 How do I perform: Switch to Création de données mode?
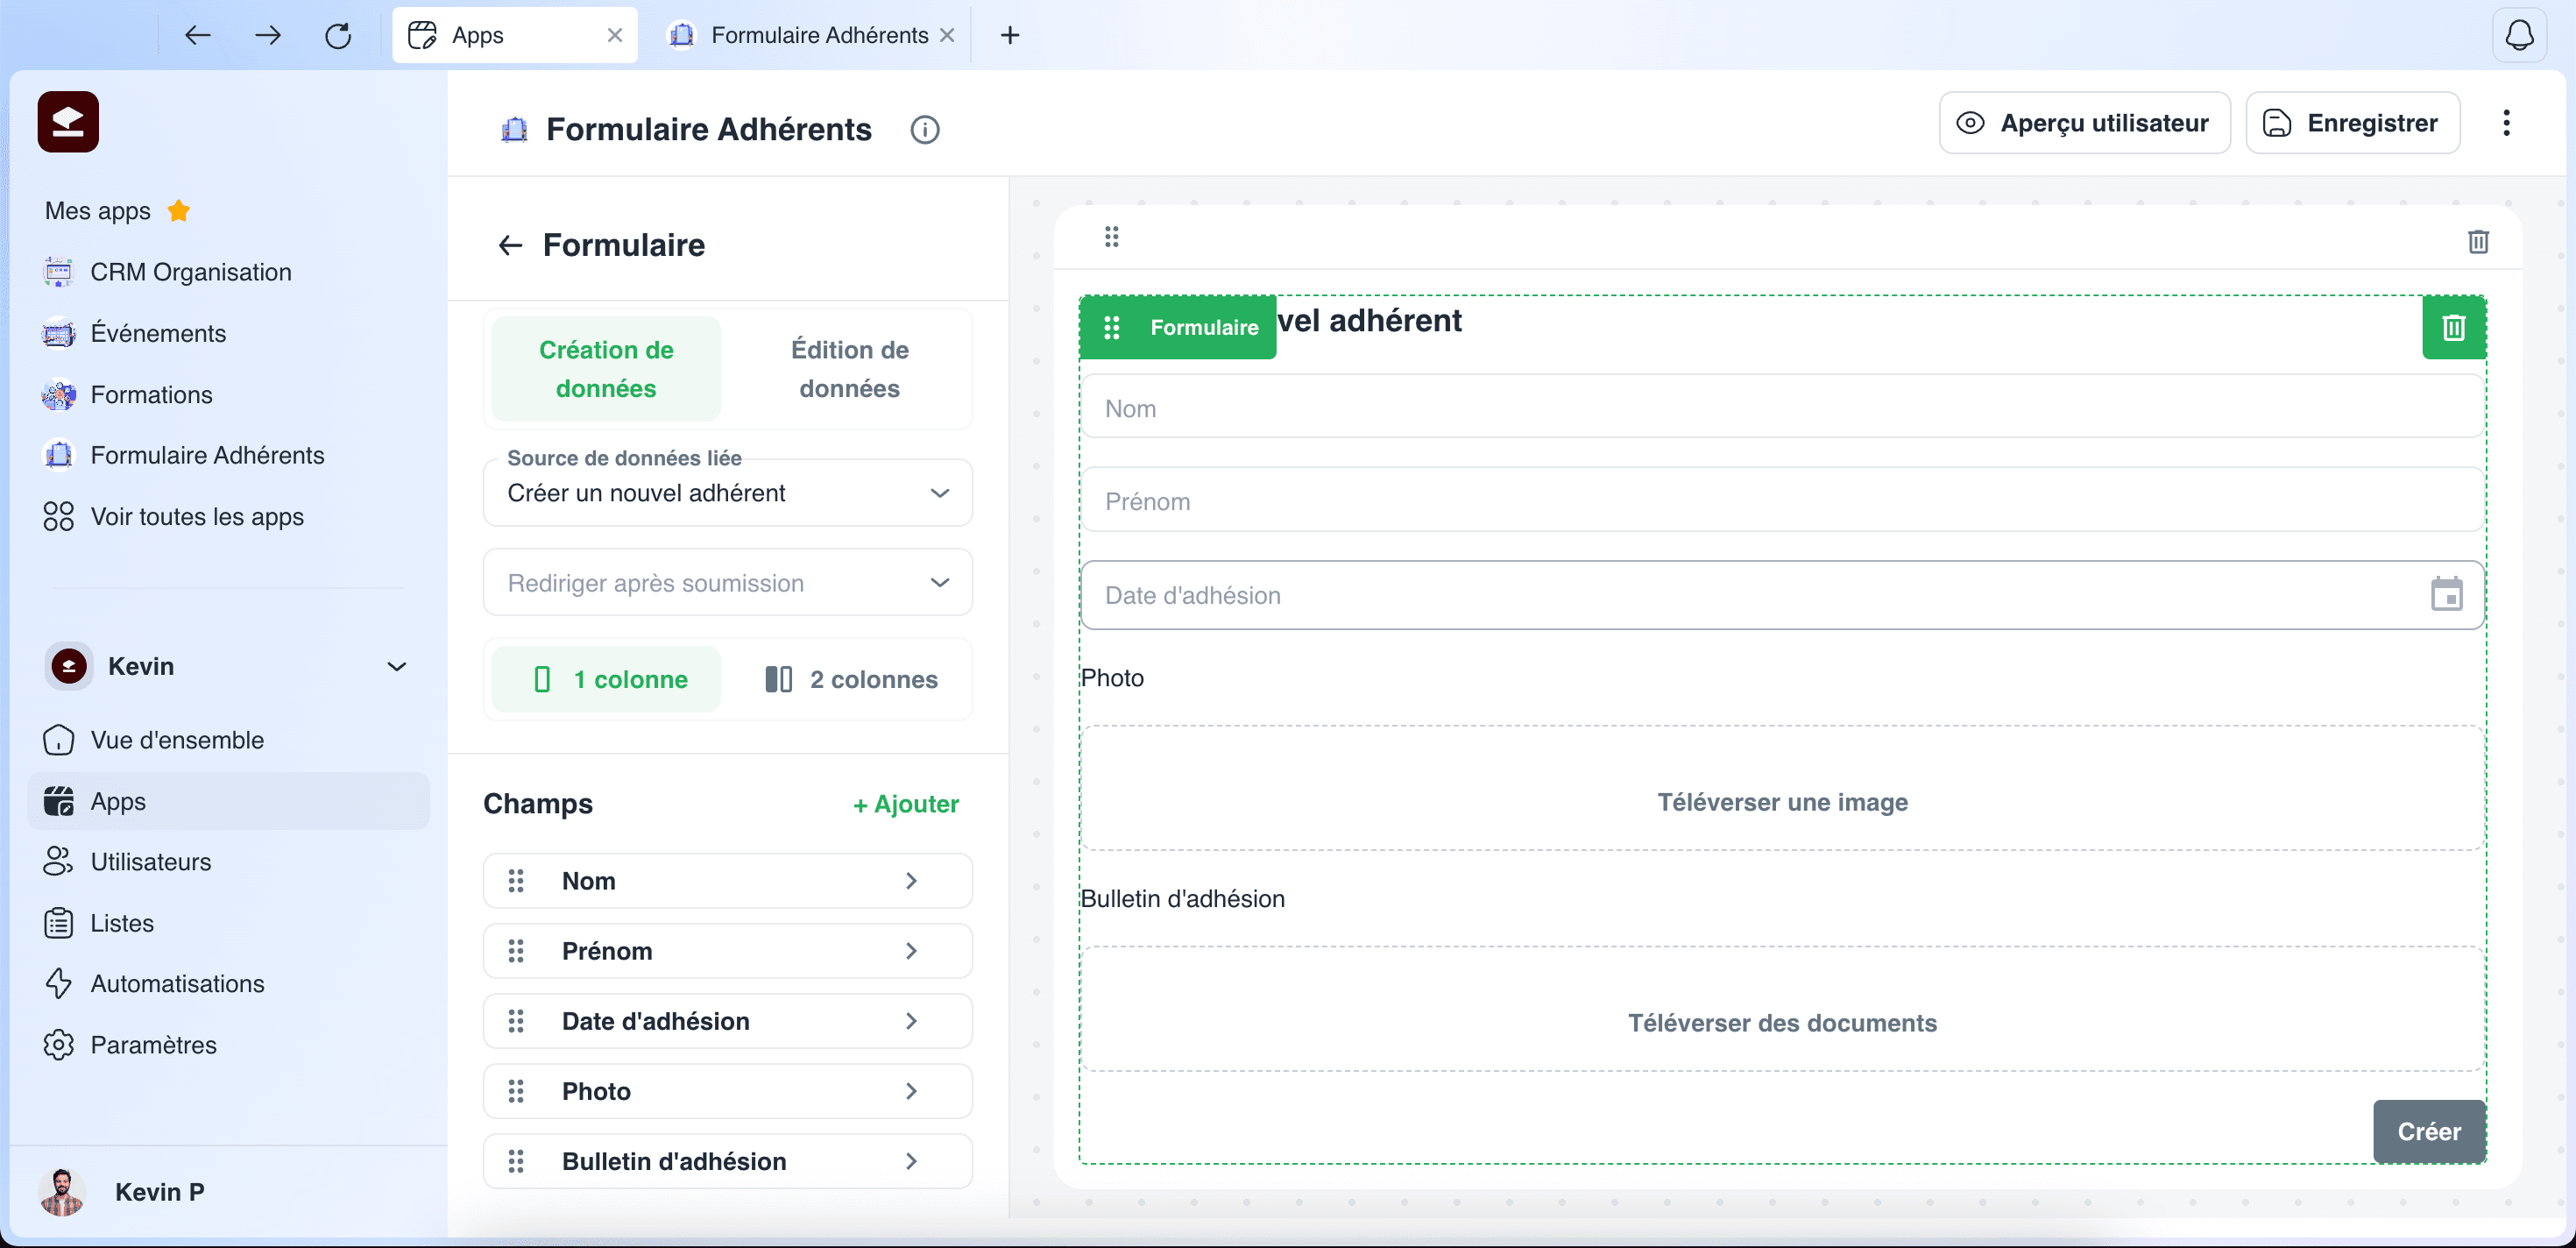[x=606, y=369]
